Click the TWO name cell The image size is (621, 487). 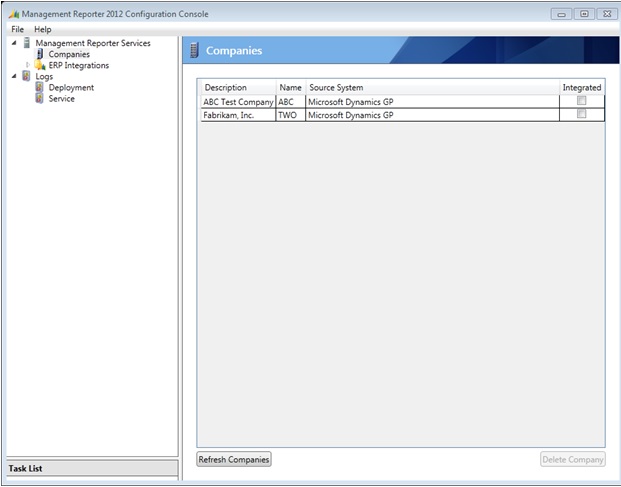pos(291,115)
